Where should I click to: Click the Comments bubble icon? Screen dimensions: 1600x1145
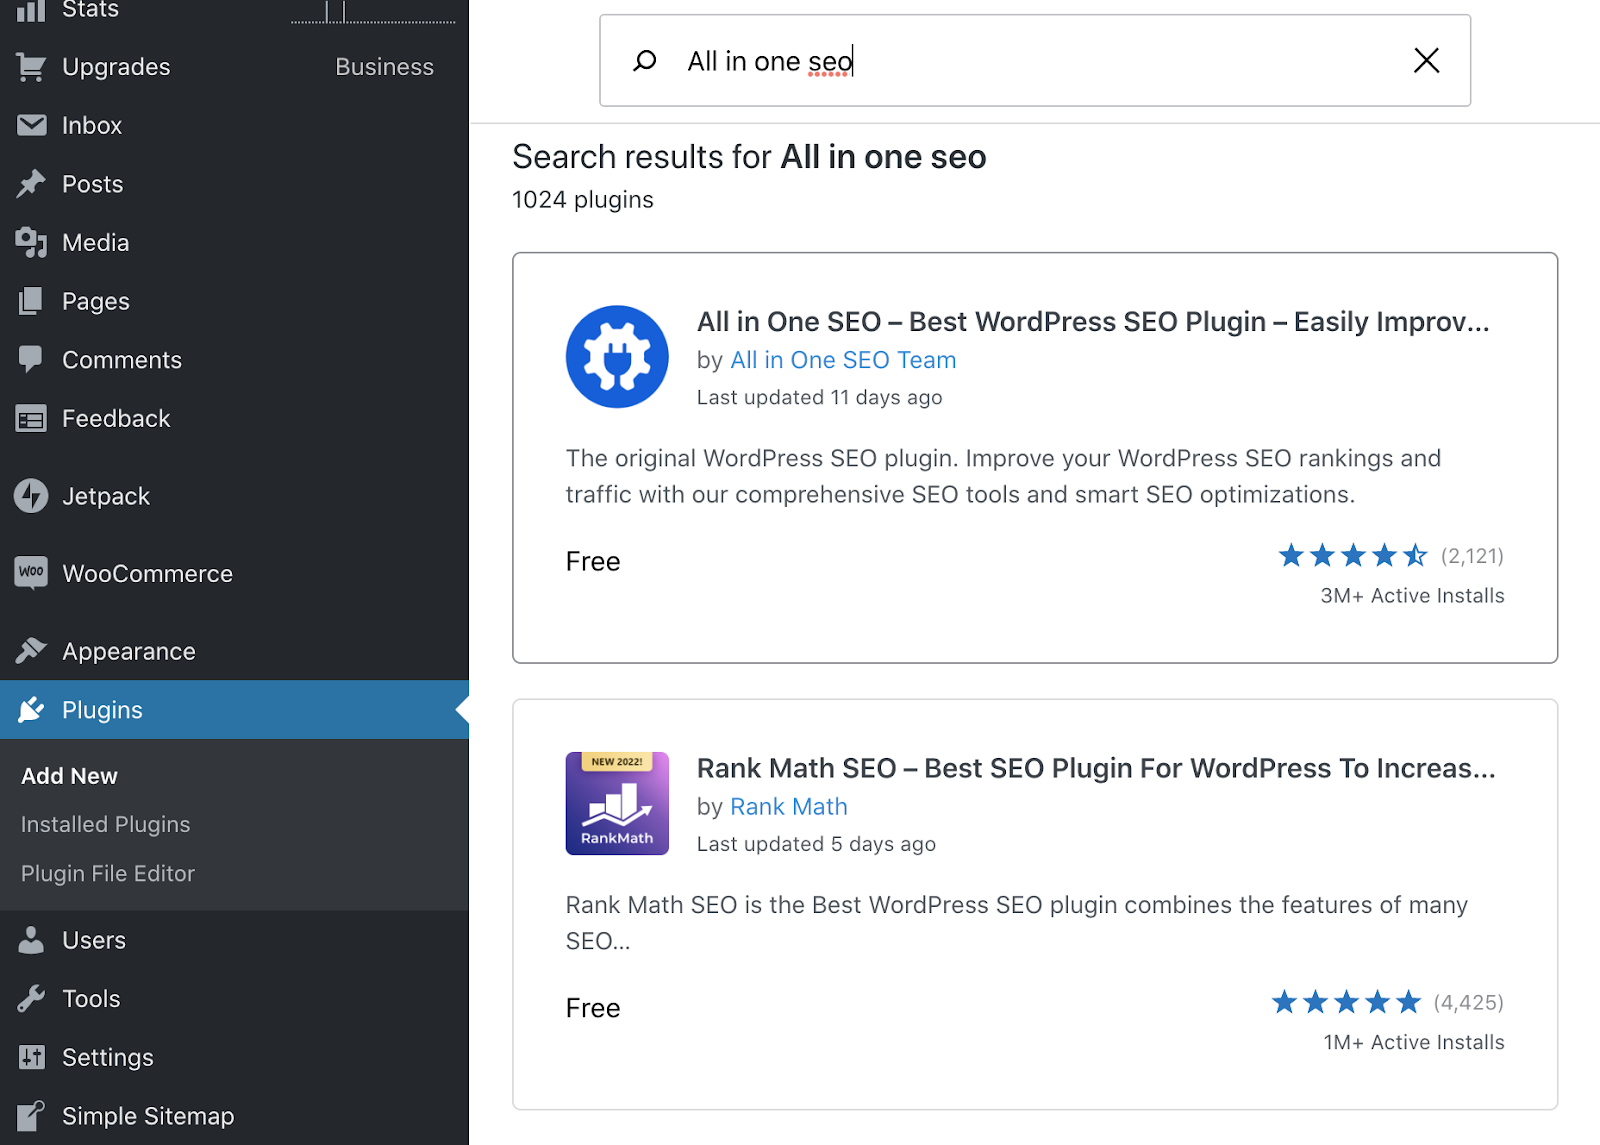31,359
